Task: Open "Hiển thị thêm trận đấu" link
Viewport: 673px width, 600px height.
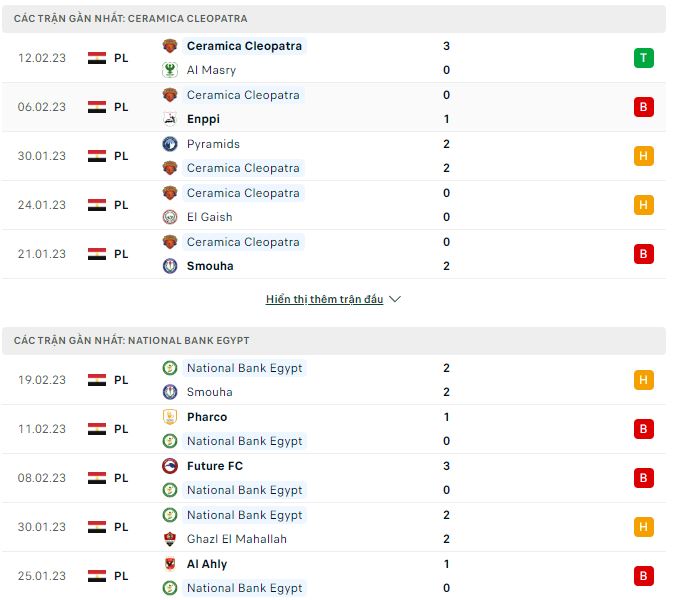Action: 324,299
